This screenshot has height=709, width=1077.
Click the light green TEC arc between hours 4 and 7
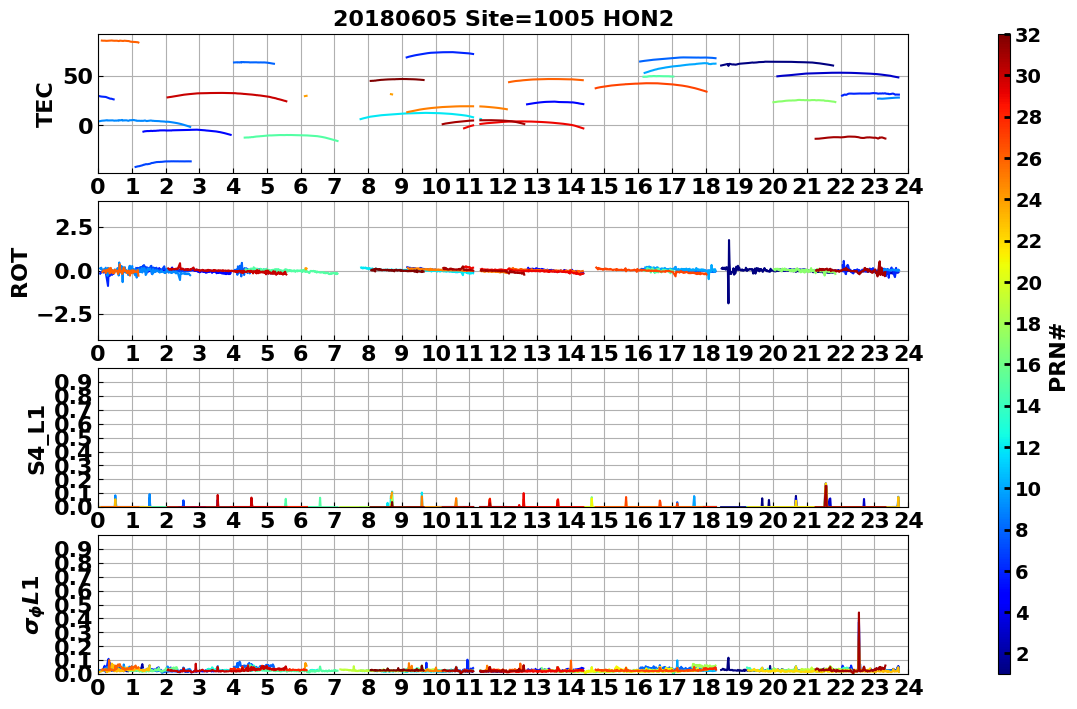click(291, 136)
